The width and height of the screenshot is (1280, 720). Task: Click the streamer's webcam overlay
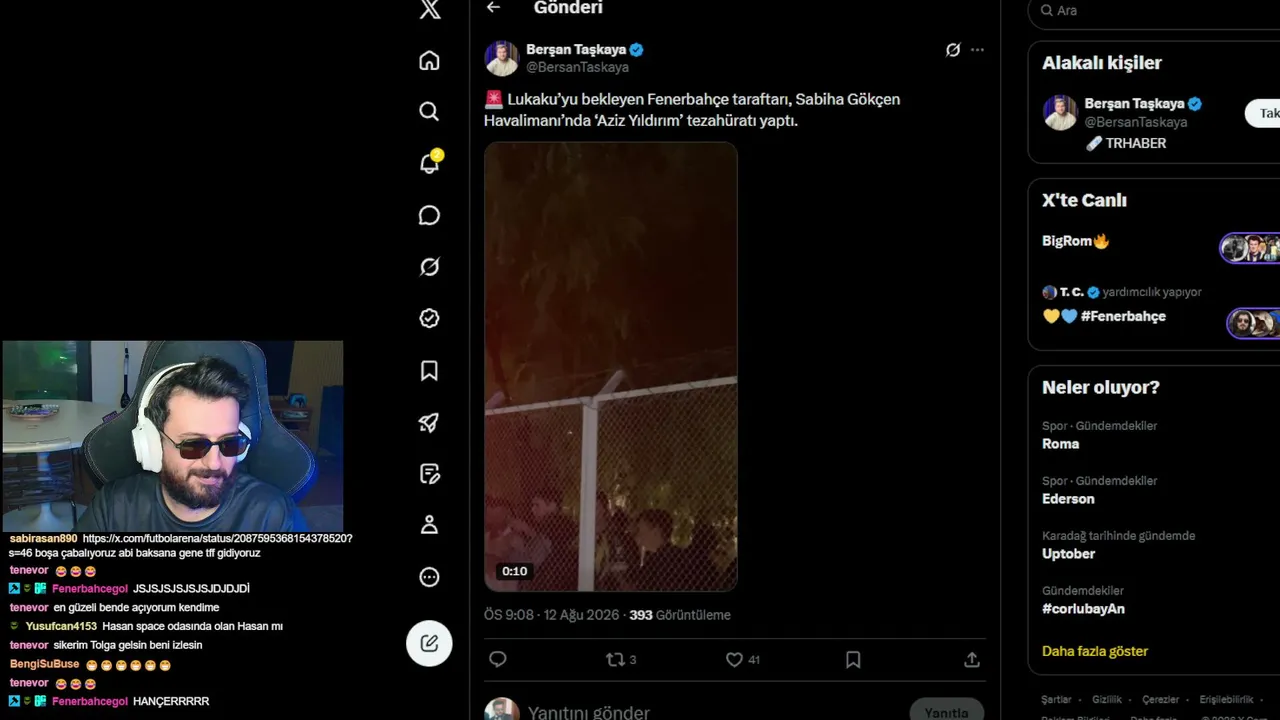172,436
